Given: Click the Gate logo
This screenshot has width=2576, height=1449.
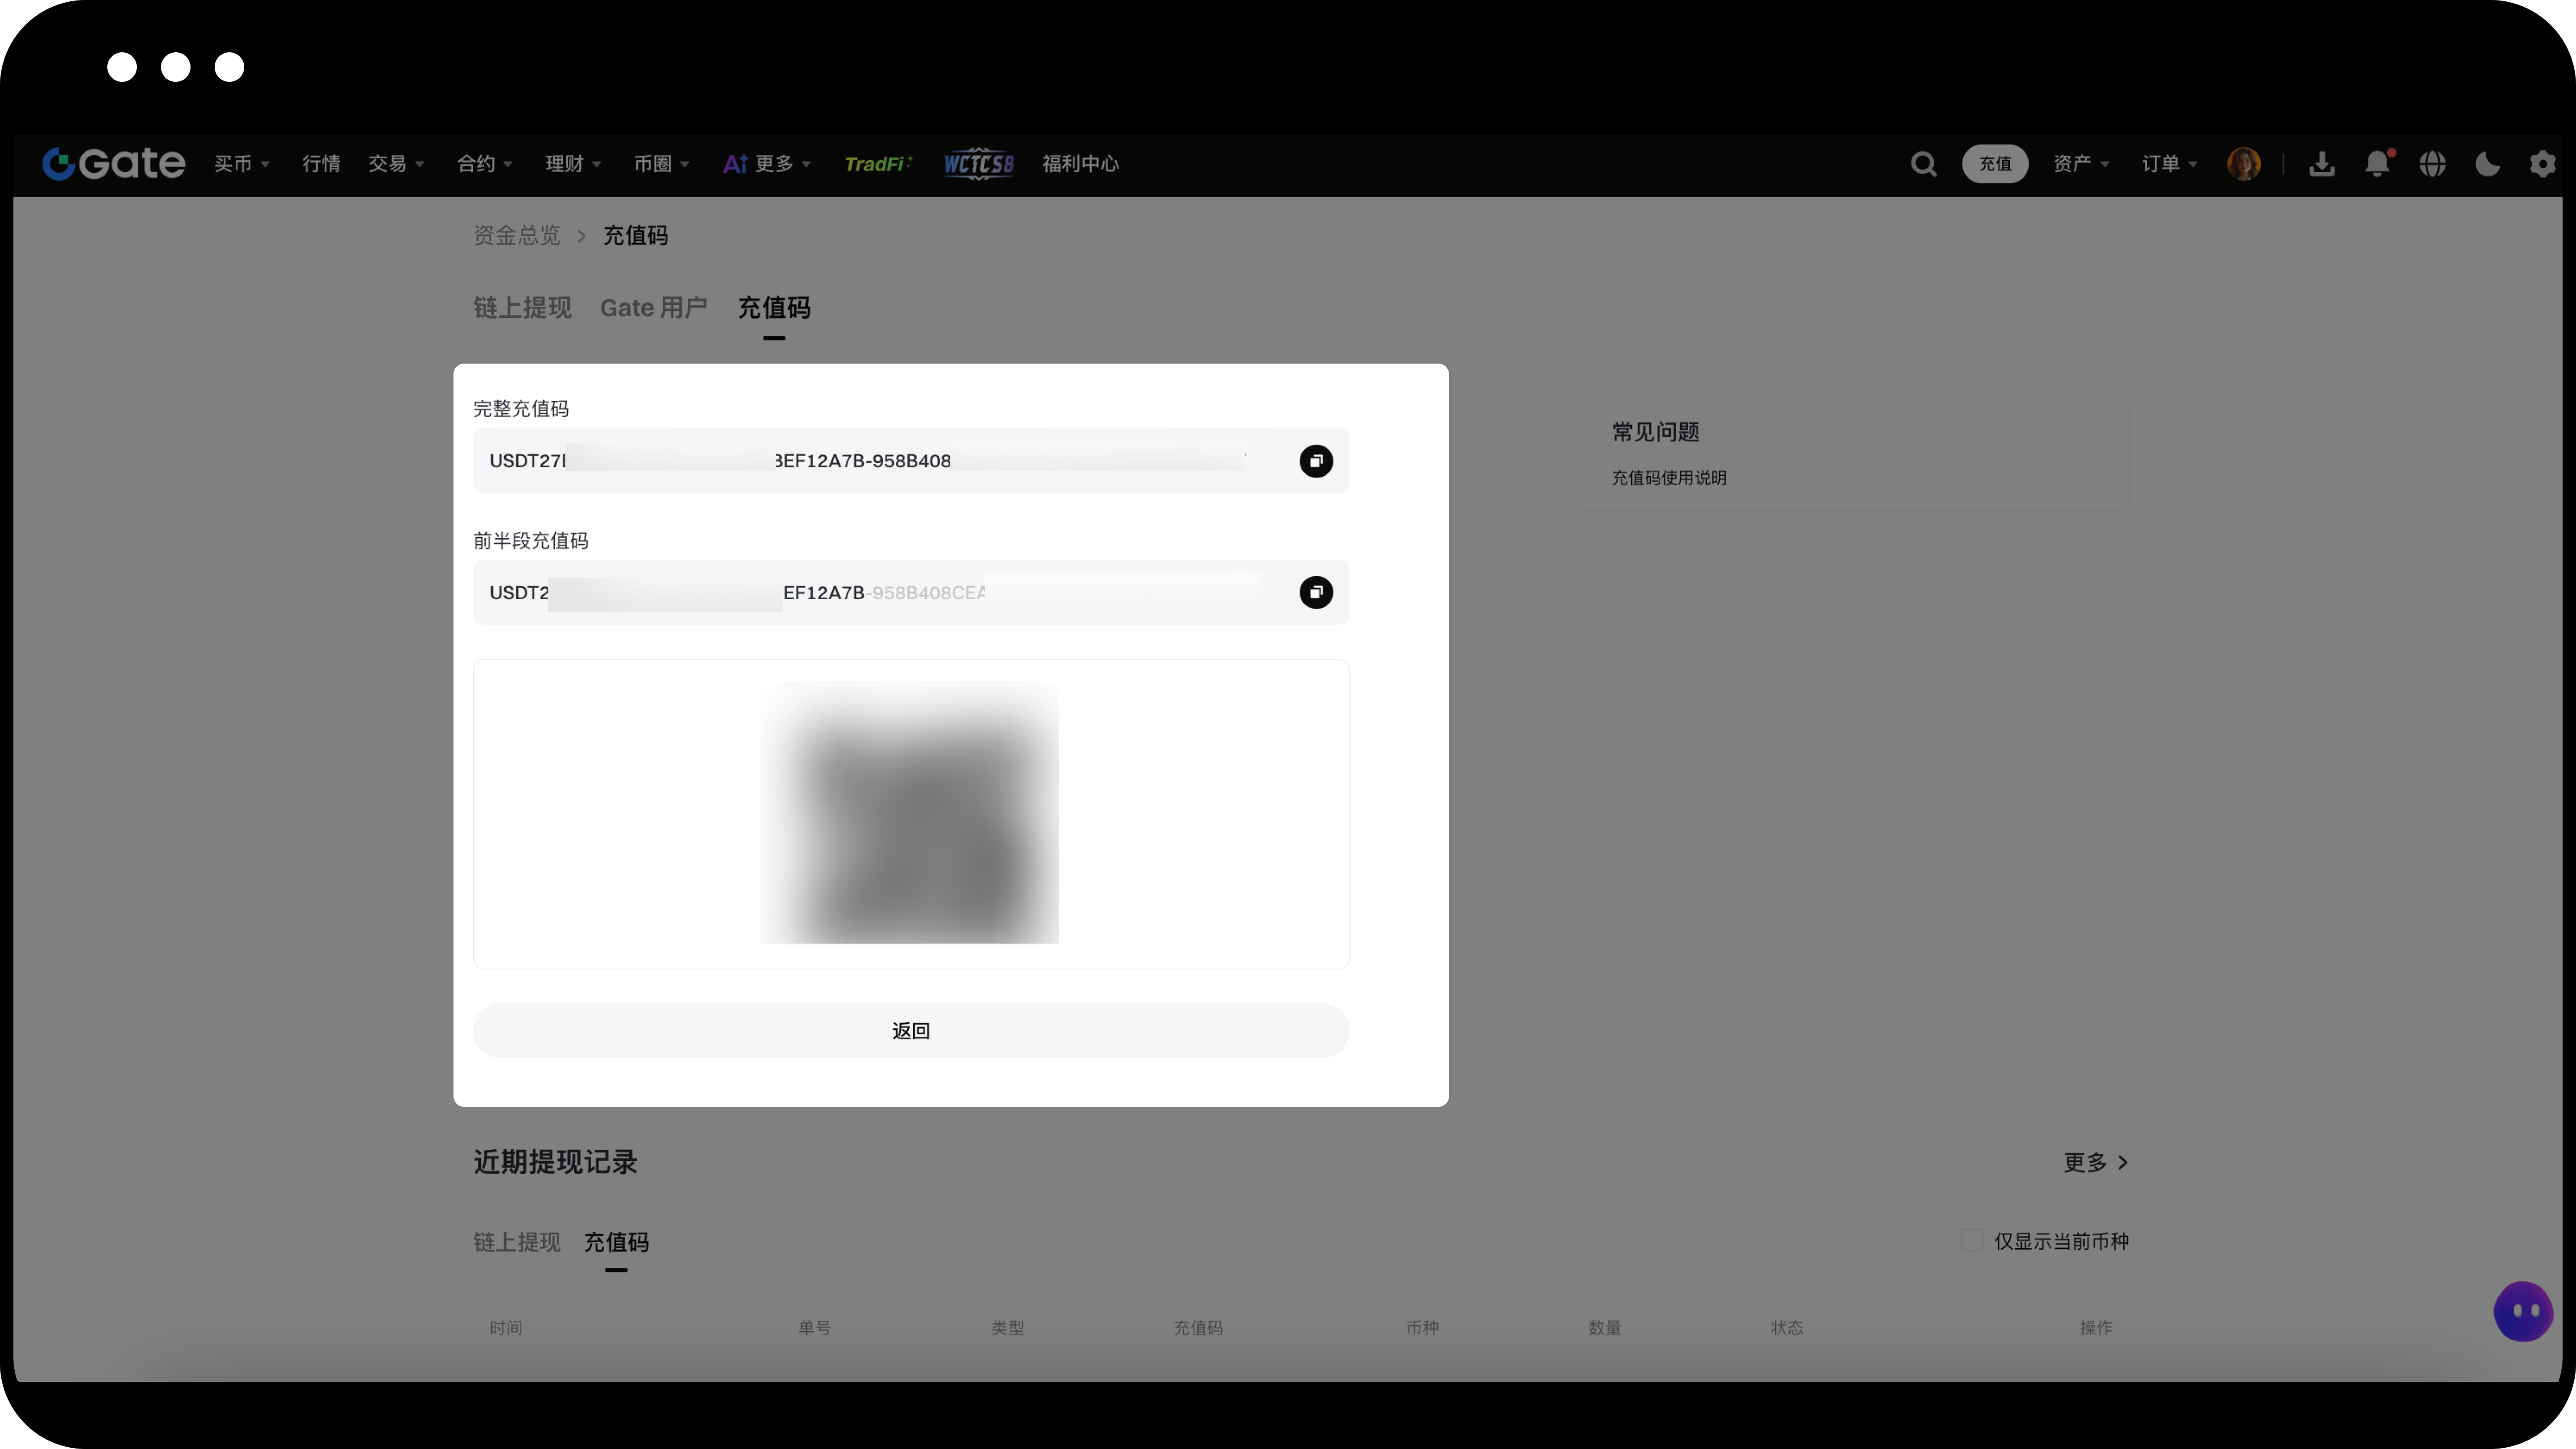Looking at the screenshot, I should pos(113,163).
